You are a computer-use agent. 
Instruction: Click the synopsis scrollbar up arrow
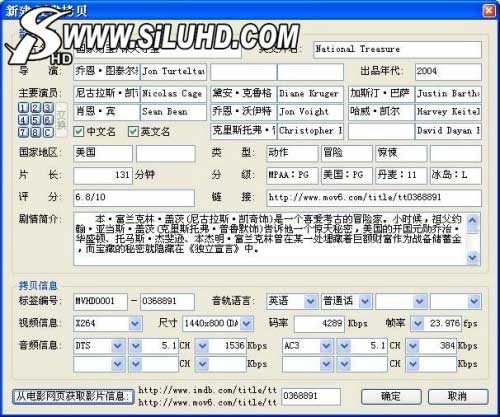pos(473,221)
